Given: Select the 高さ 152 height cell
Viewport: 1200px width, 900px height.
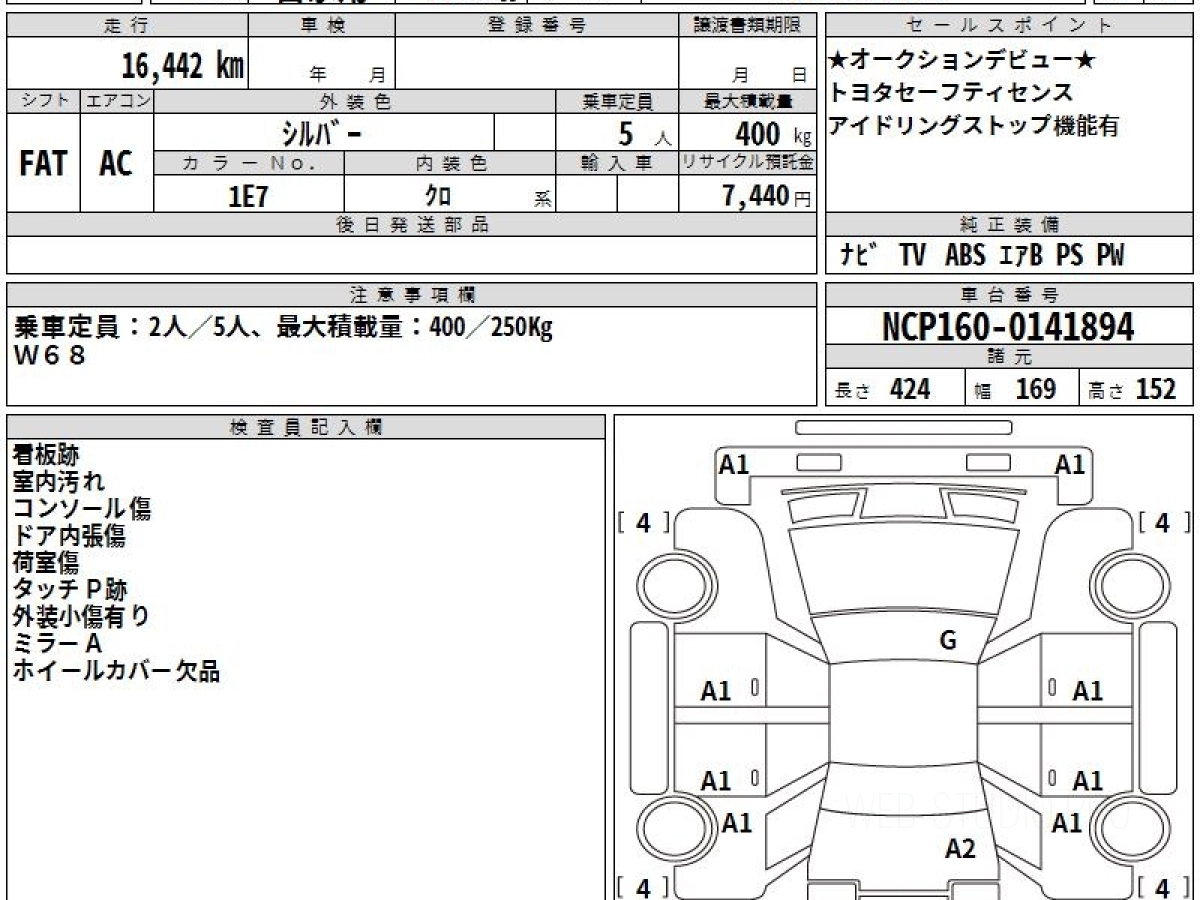Looking at the screenshot, I should (x=1137, y=389).
